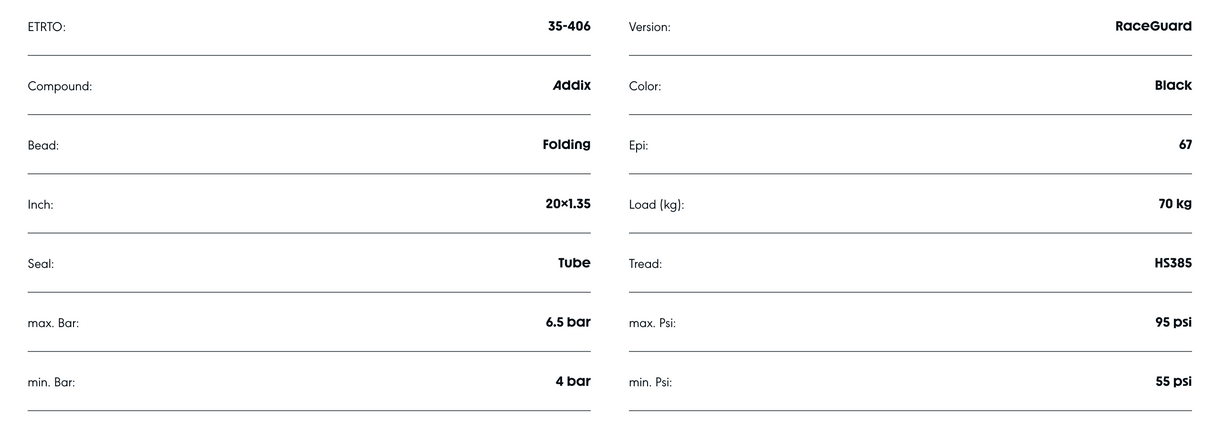Click the Folding bead value
1214x425 pixels.
click(x=566, y=144)
